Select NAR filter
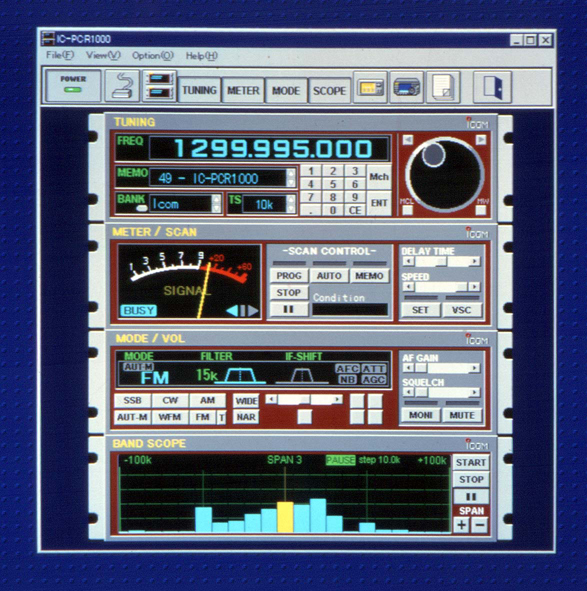This screenshot has height=591, width=587. (246, 417)
